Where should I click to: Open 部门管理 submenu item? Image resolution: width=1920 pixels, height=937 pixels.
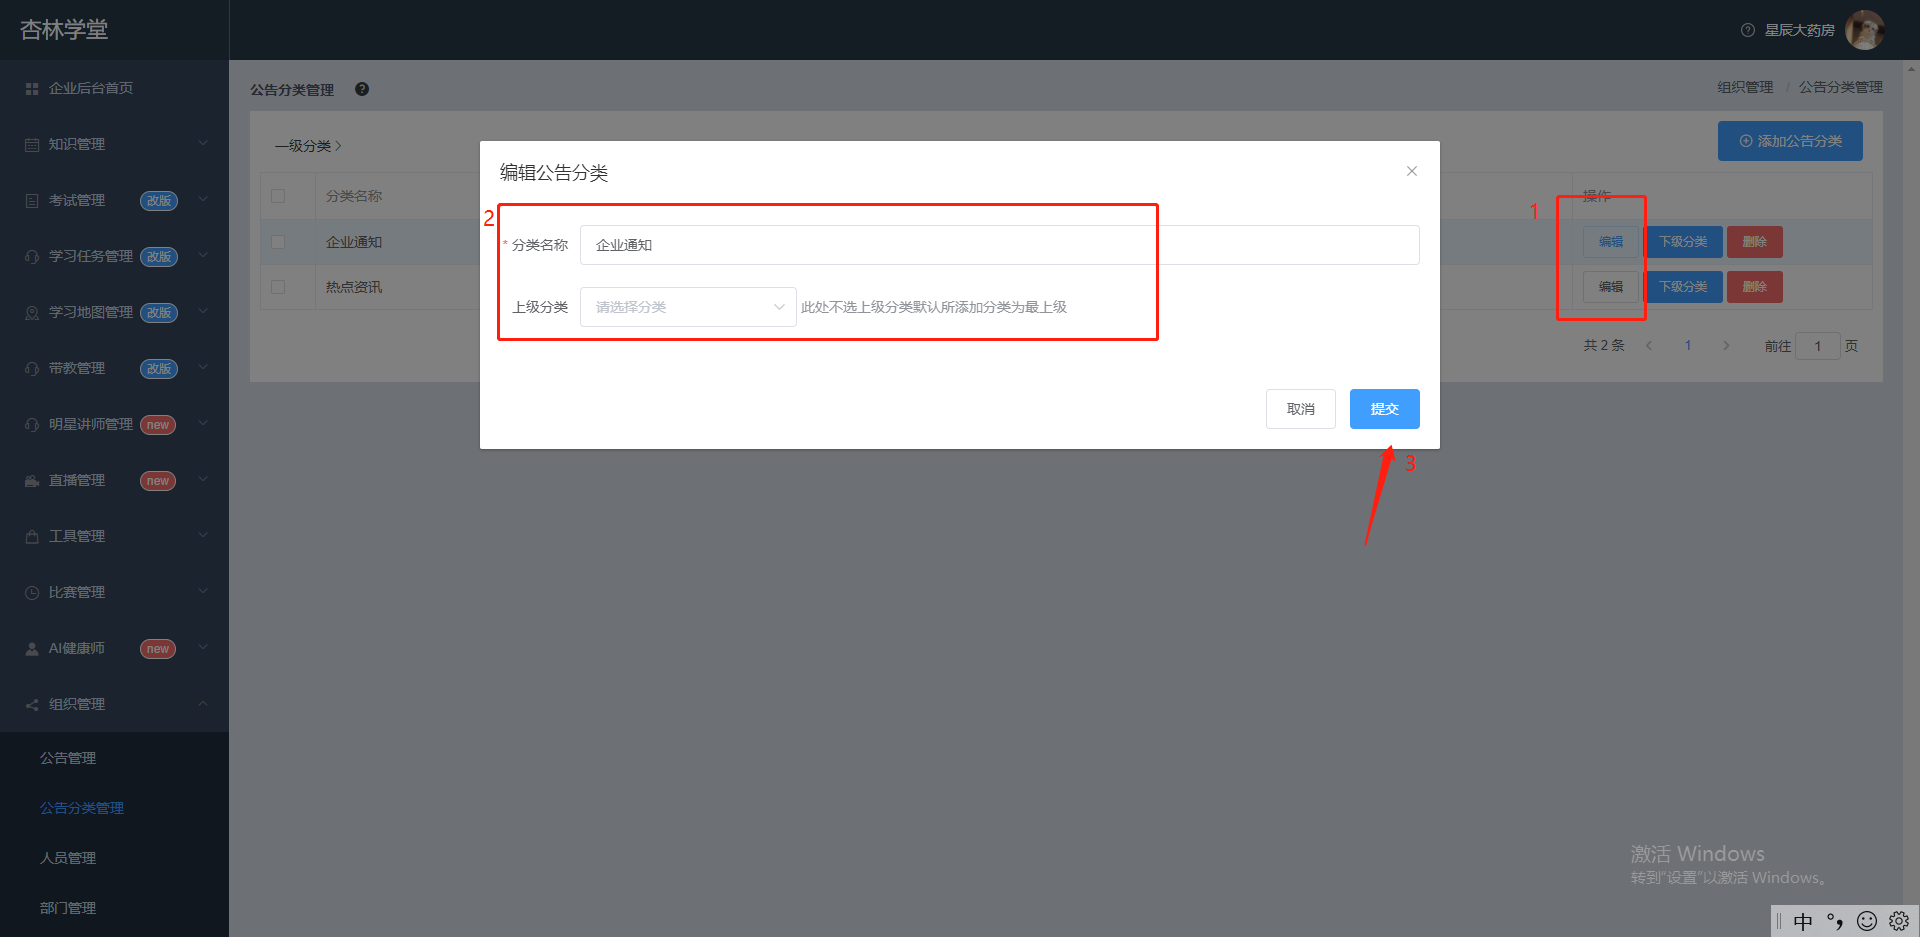pos(68,908)
